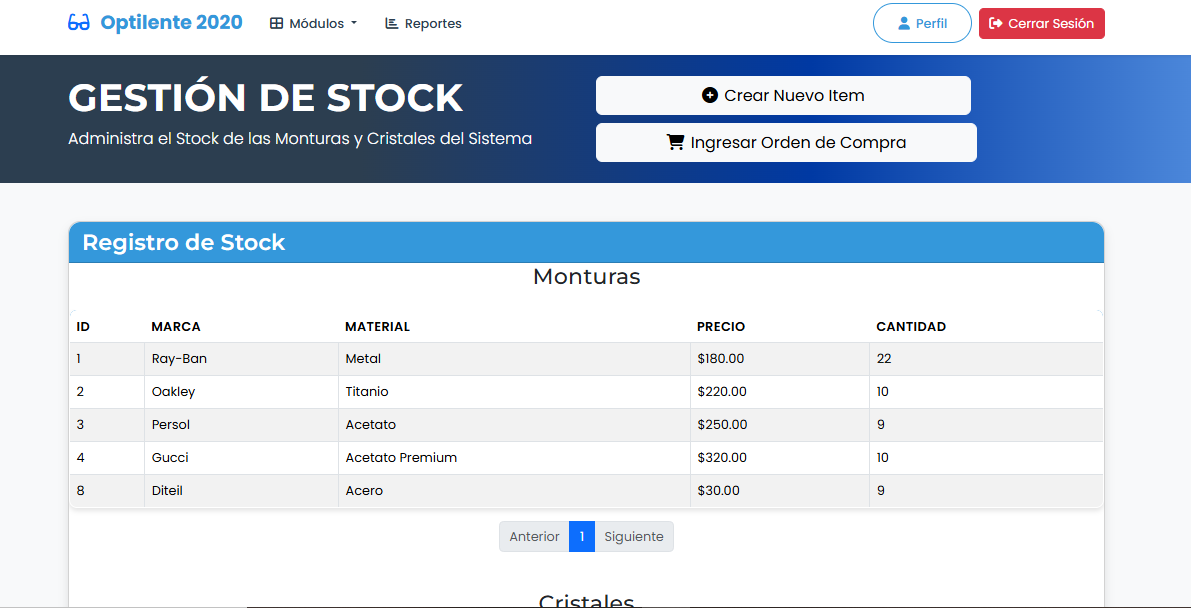Viewport: 1191px width, 608px height.
Task: Click the PRECIO column header
Action: click(780, 327)
